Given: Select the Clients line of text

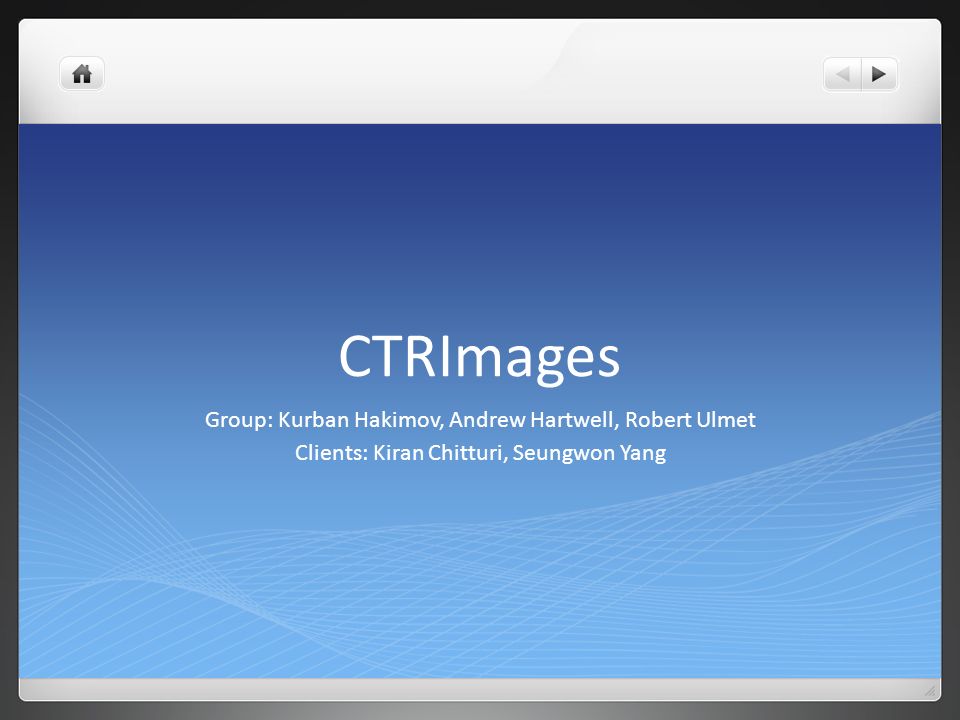Looking at the screenshot, I should click(x=480, y=452).
